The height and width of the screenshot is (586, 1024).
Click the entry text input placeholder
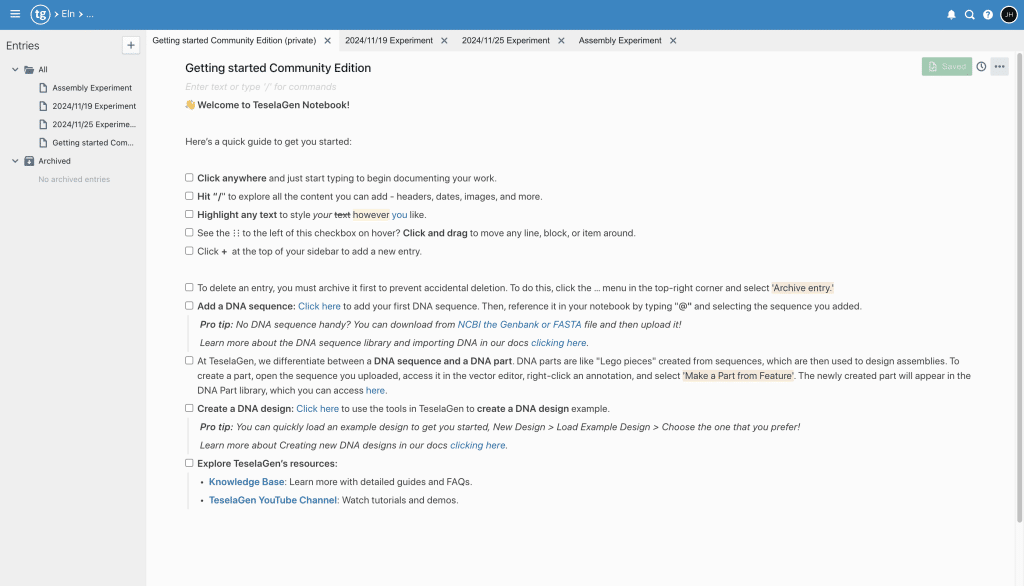[261, 87]
